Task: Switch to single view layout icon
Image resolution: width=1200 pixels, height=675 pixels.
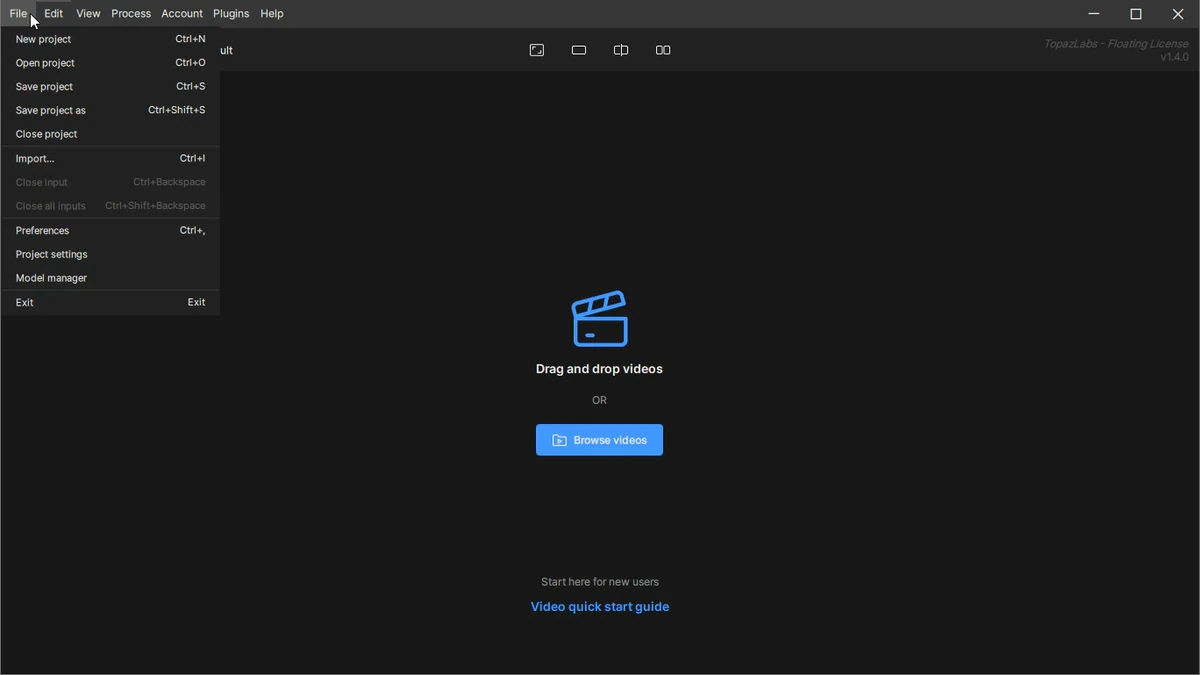Action: tap(579, 50)
